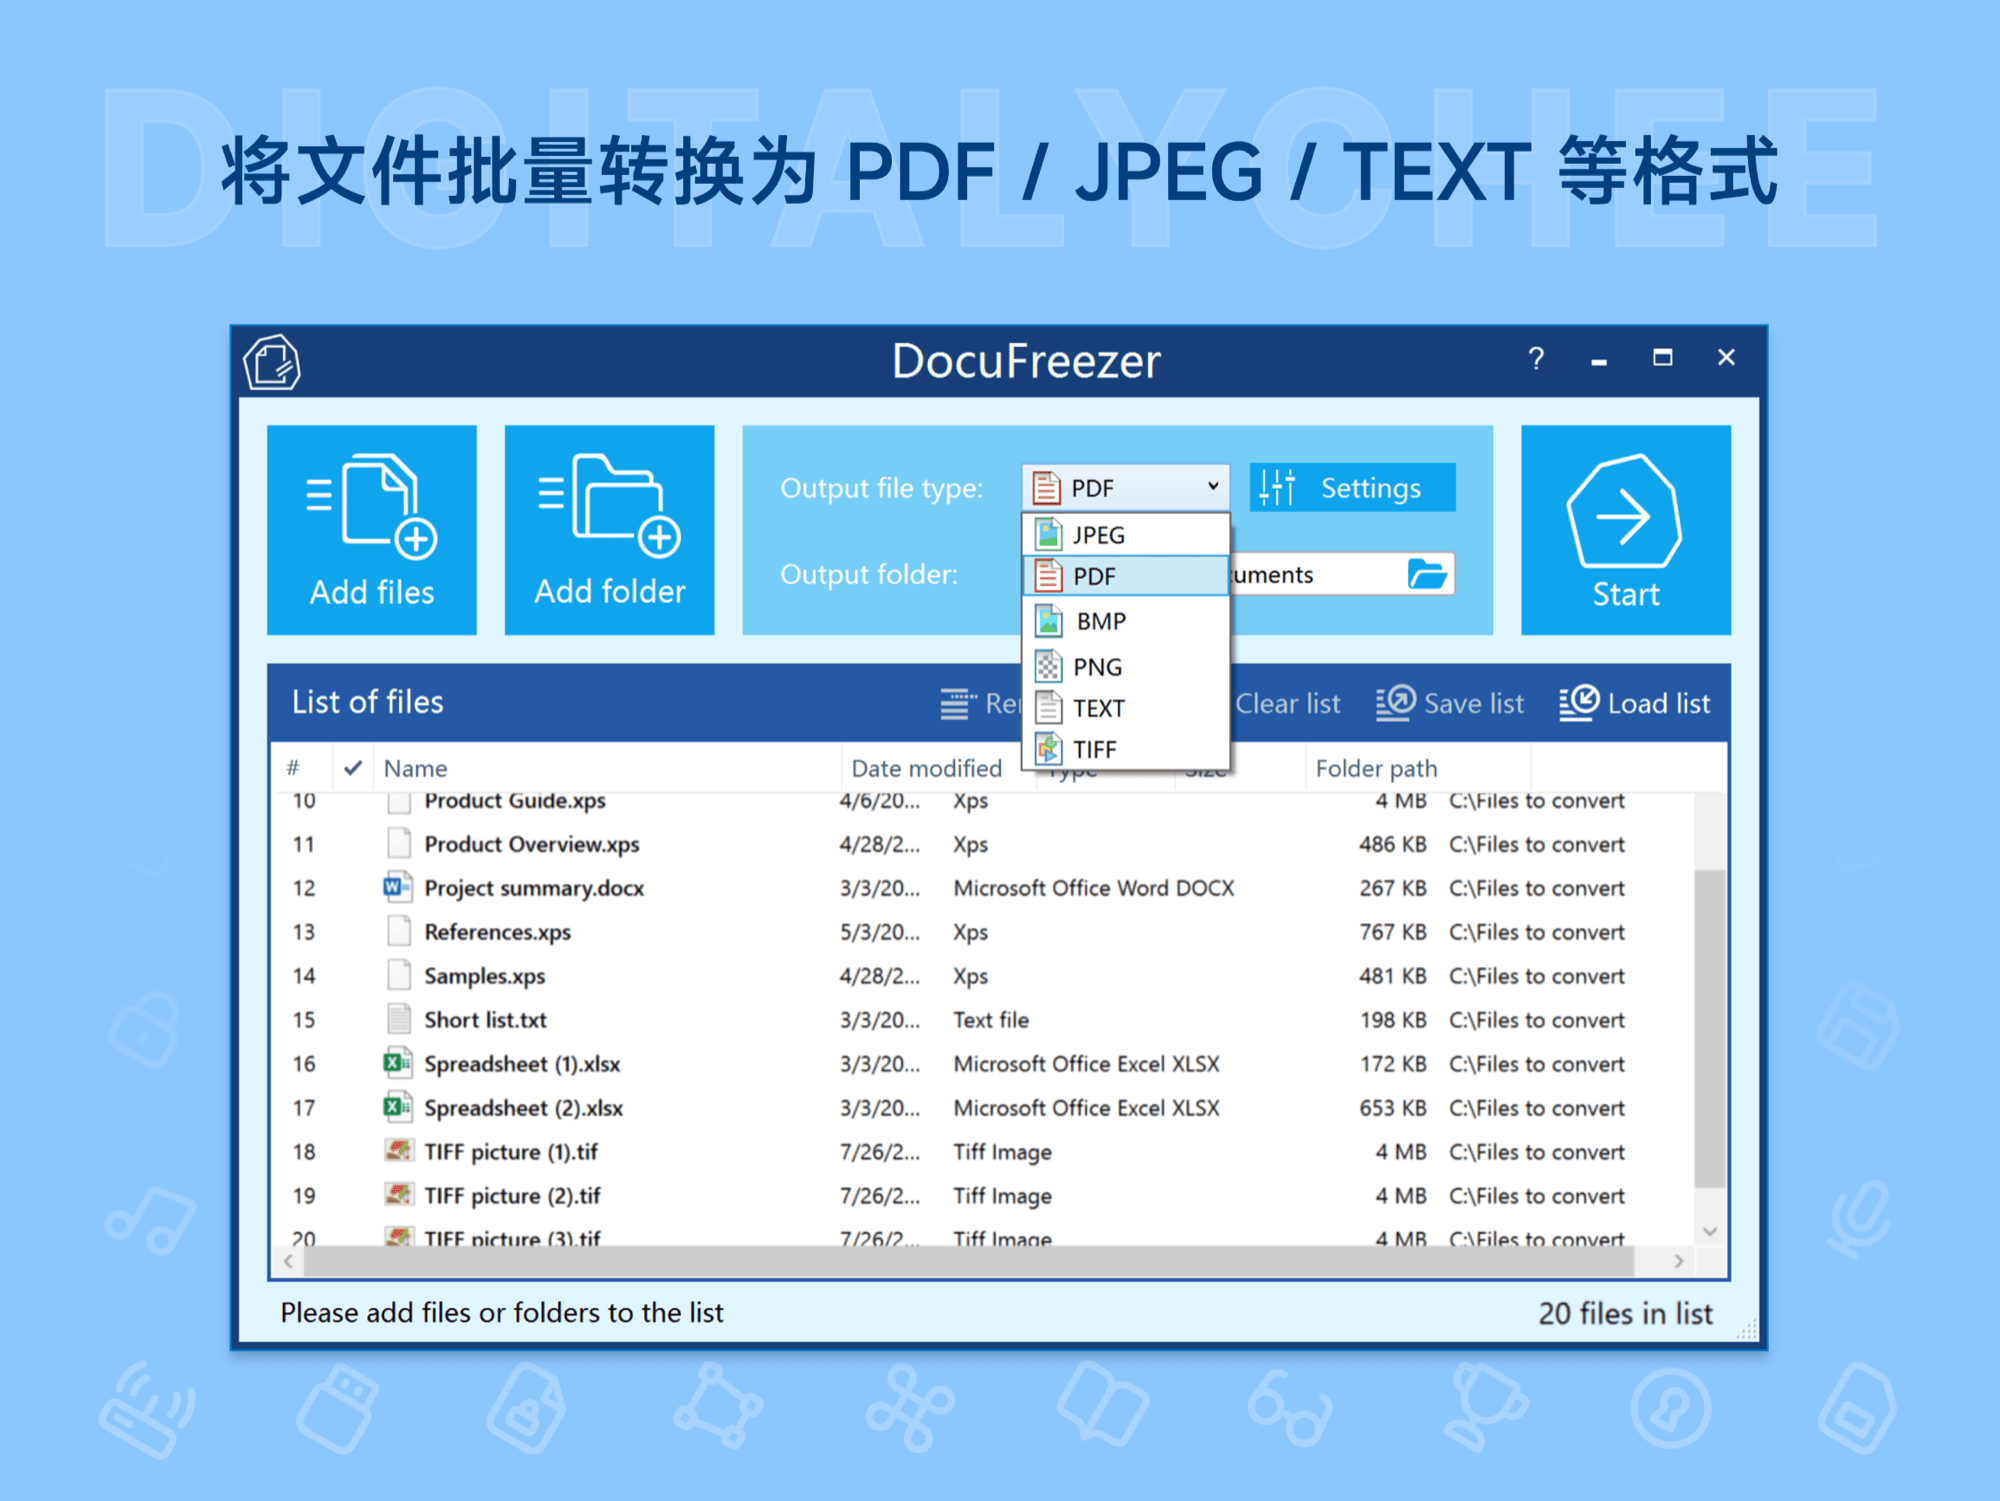Click the Excel icon beside Spreadsheet (1).xlsx
Image resolution: width=2000 pixels, height=1501 pixels.
pyautogui.click(x=396, y=1063)
